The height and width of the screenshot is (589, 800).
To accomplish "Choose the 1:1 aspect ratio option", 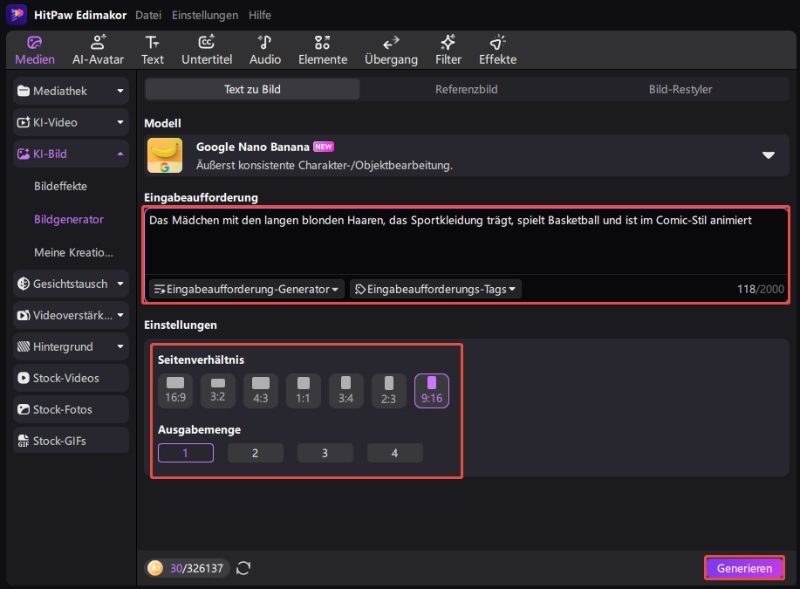I will pos(303,390).
